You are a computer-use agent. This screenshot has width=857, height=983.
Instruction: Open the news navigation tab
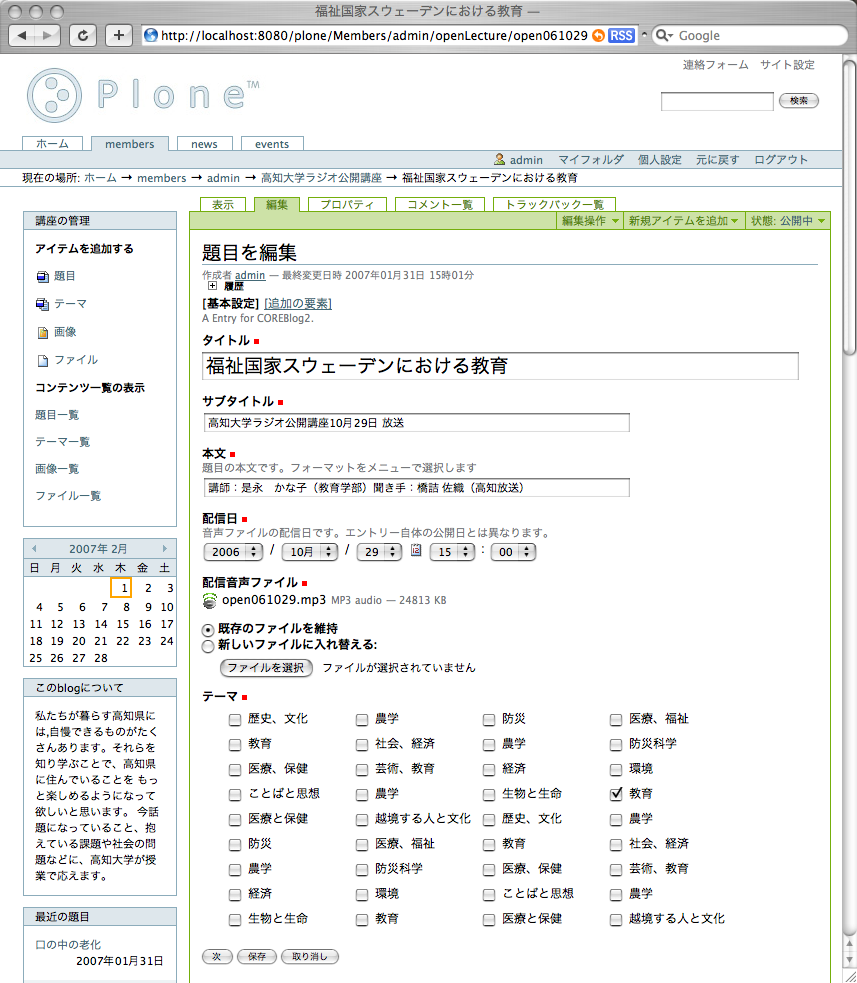pos(204,144)
